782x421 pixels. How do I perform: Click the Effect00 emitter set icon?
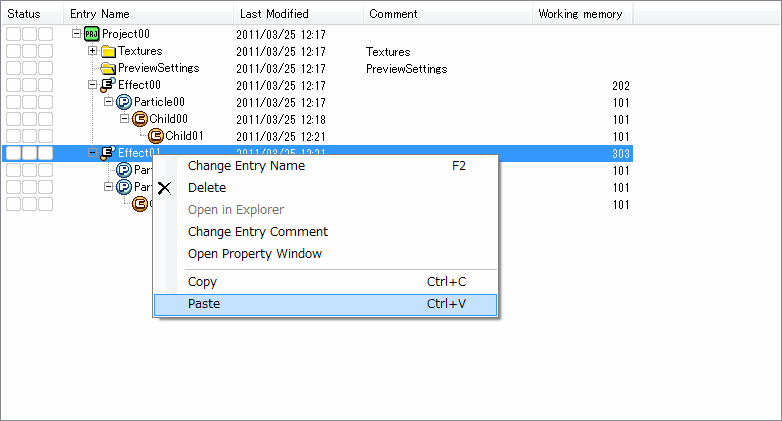109,85
